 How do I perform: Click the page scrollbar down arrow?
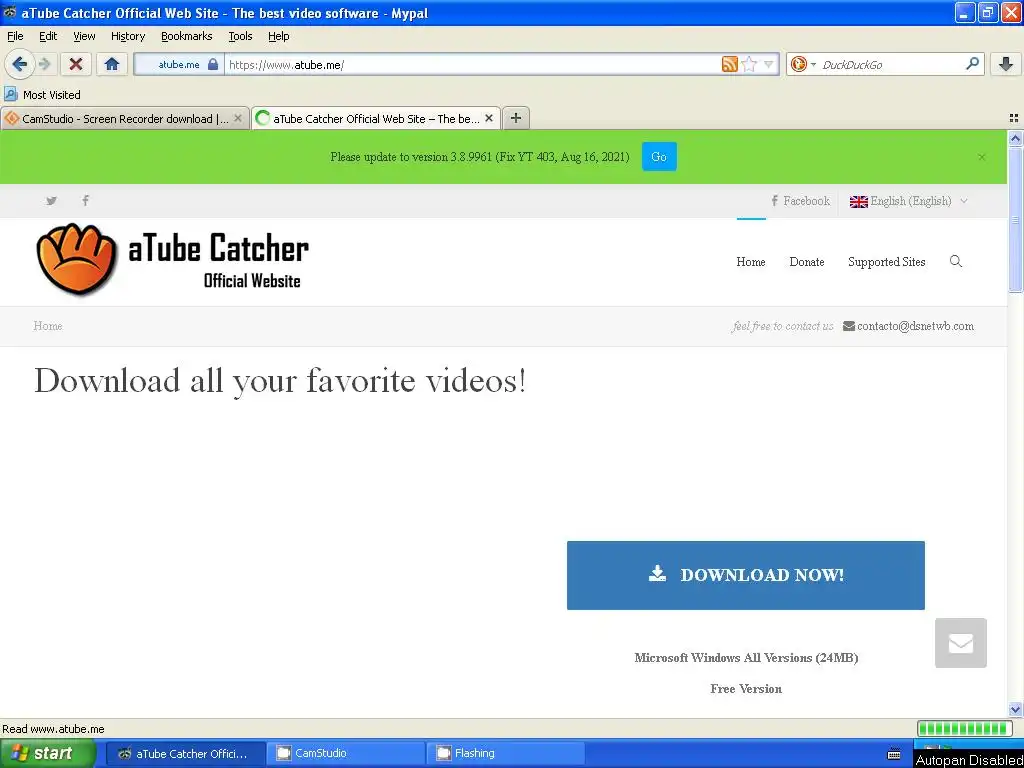[x=1015, y=709]
